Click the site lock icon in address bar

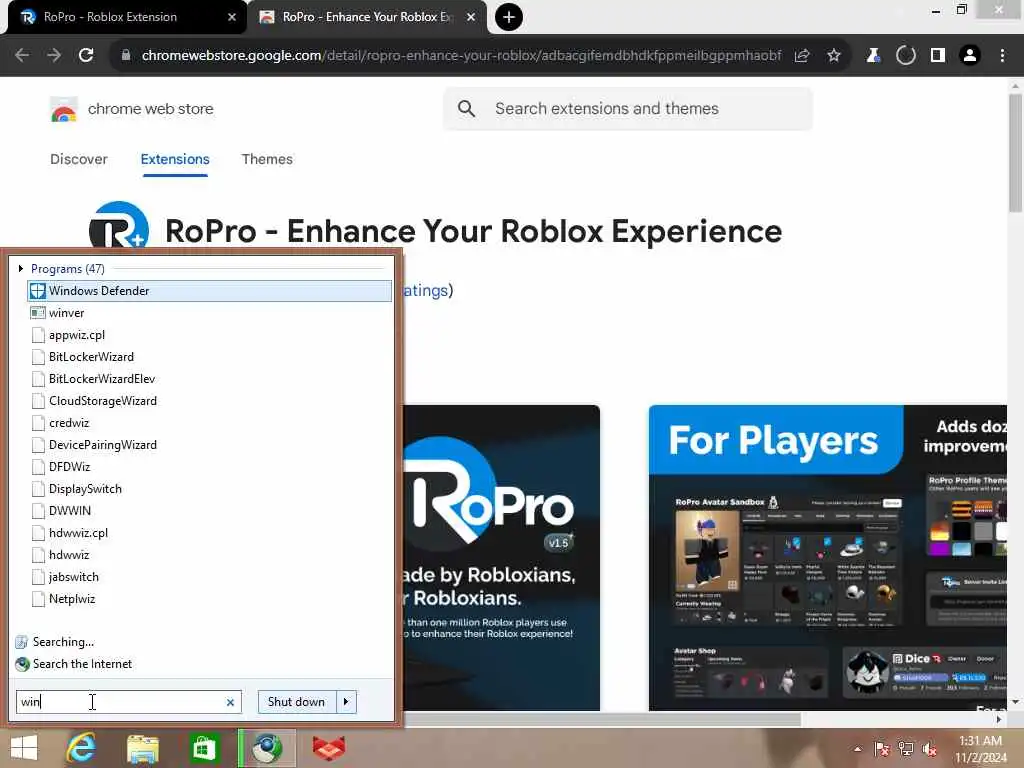[x=126, y=56]
